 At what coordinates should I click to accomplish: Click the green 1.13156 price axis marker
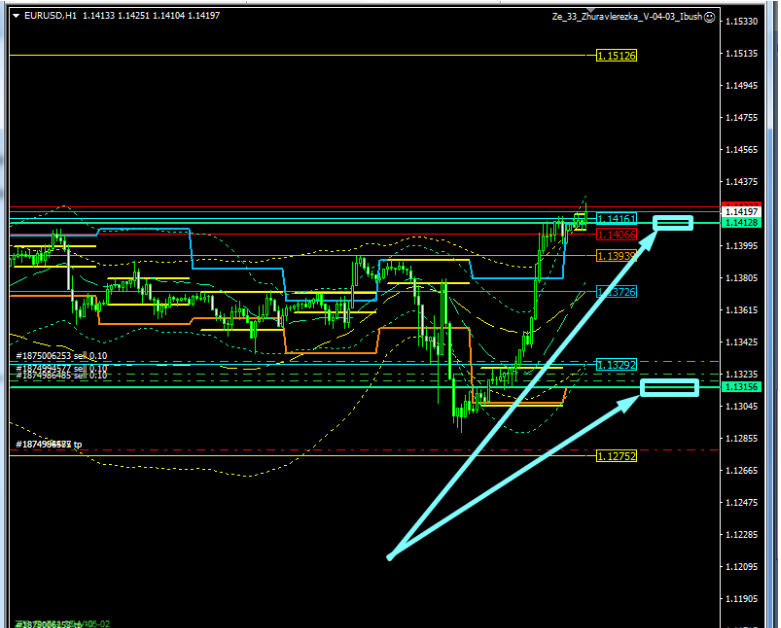coord(743,386)
